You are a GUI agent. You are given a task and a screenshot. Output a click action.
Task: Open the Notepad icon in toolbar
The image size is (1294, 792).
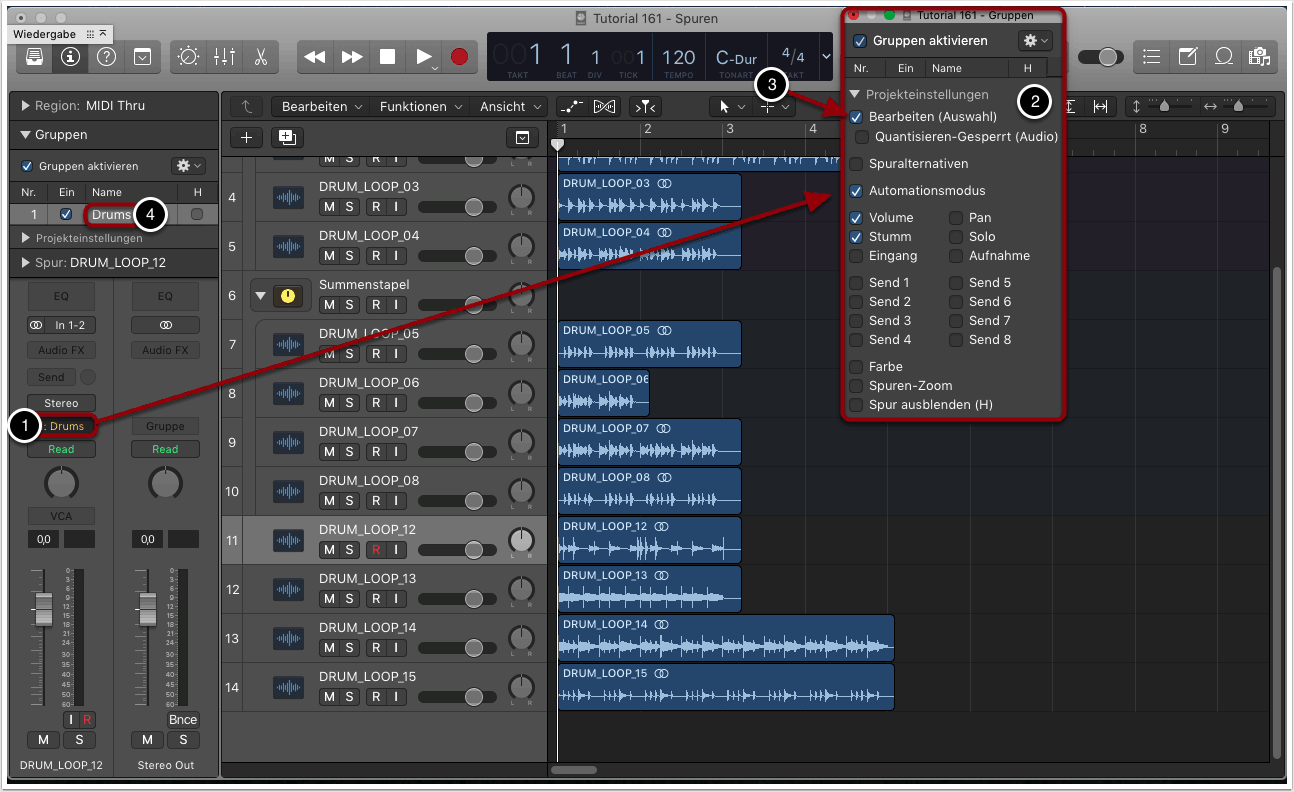click(x=1187, y=57)
